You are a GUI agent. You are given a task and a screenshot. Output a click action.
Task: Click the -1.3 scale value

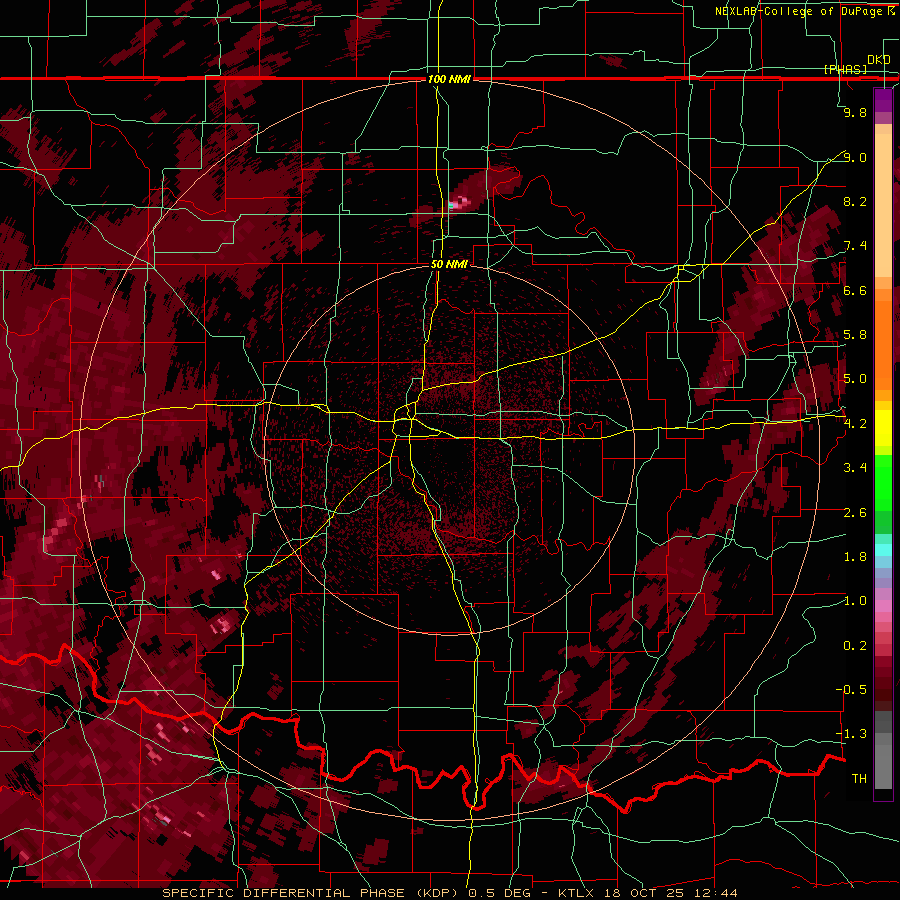point(852,734)
